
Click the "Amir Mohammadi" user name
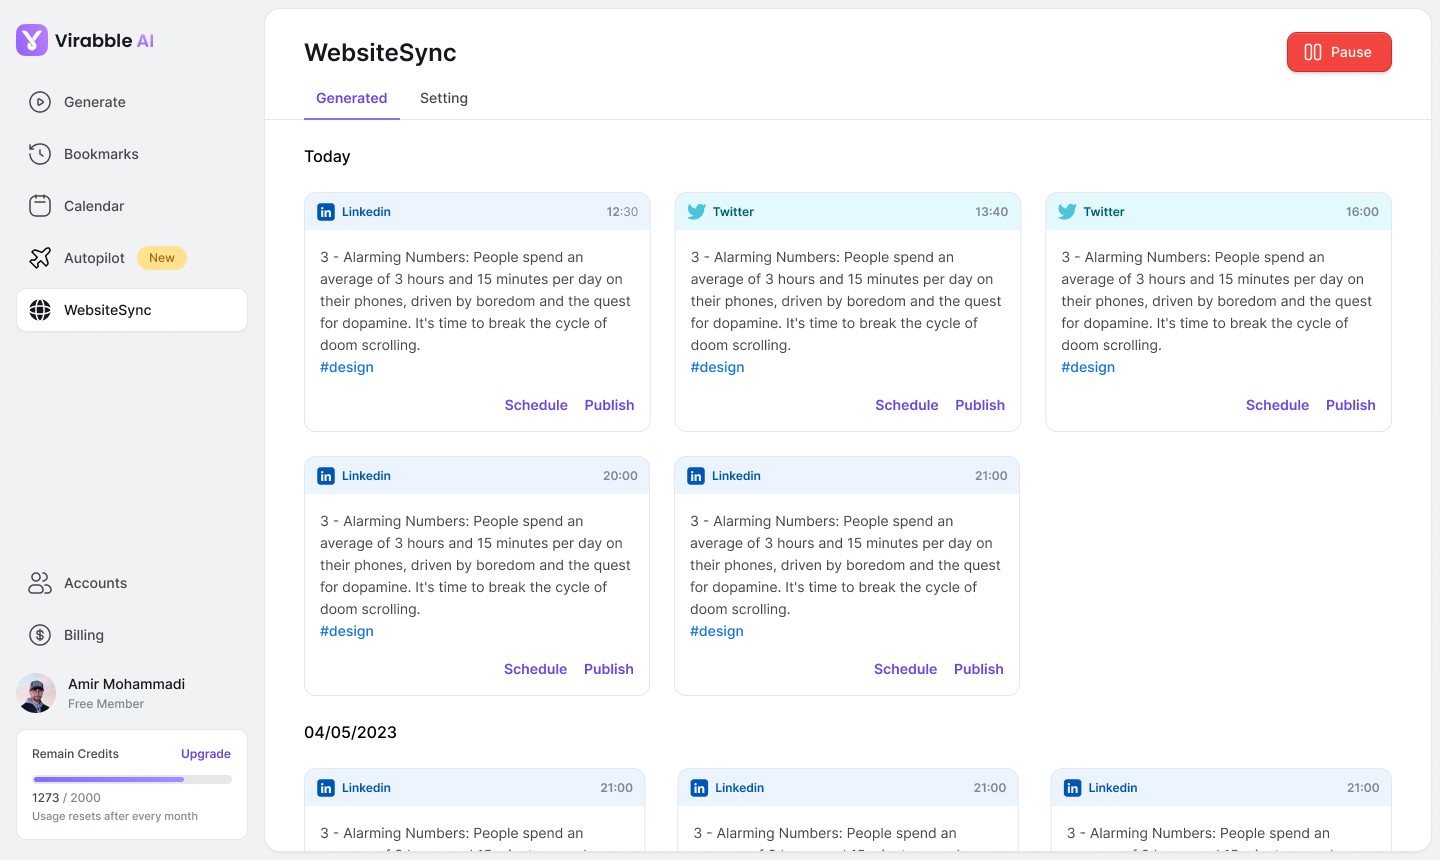click(126, 684)
